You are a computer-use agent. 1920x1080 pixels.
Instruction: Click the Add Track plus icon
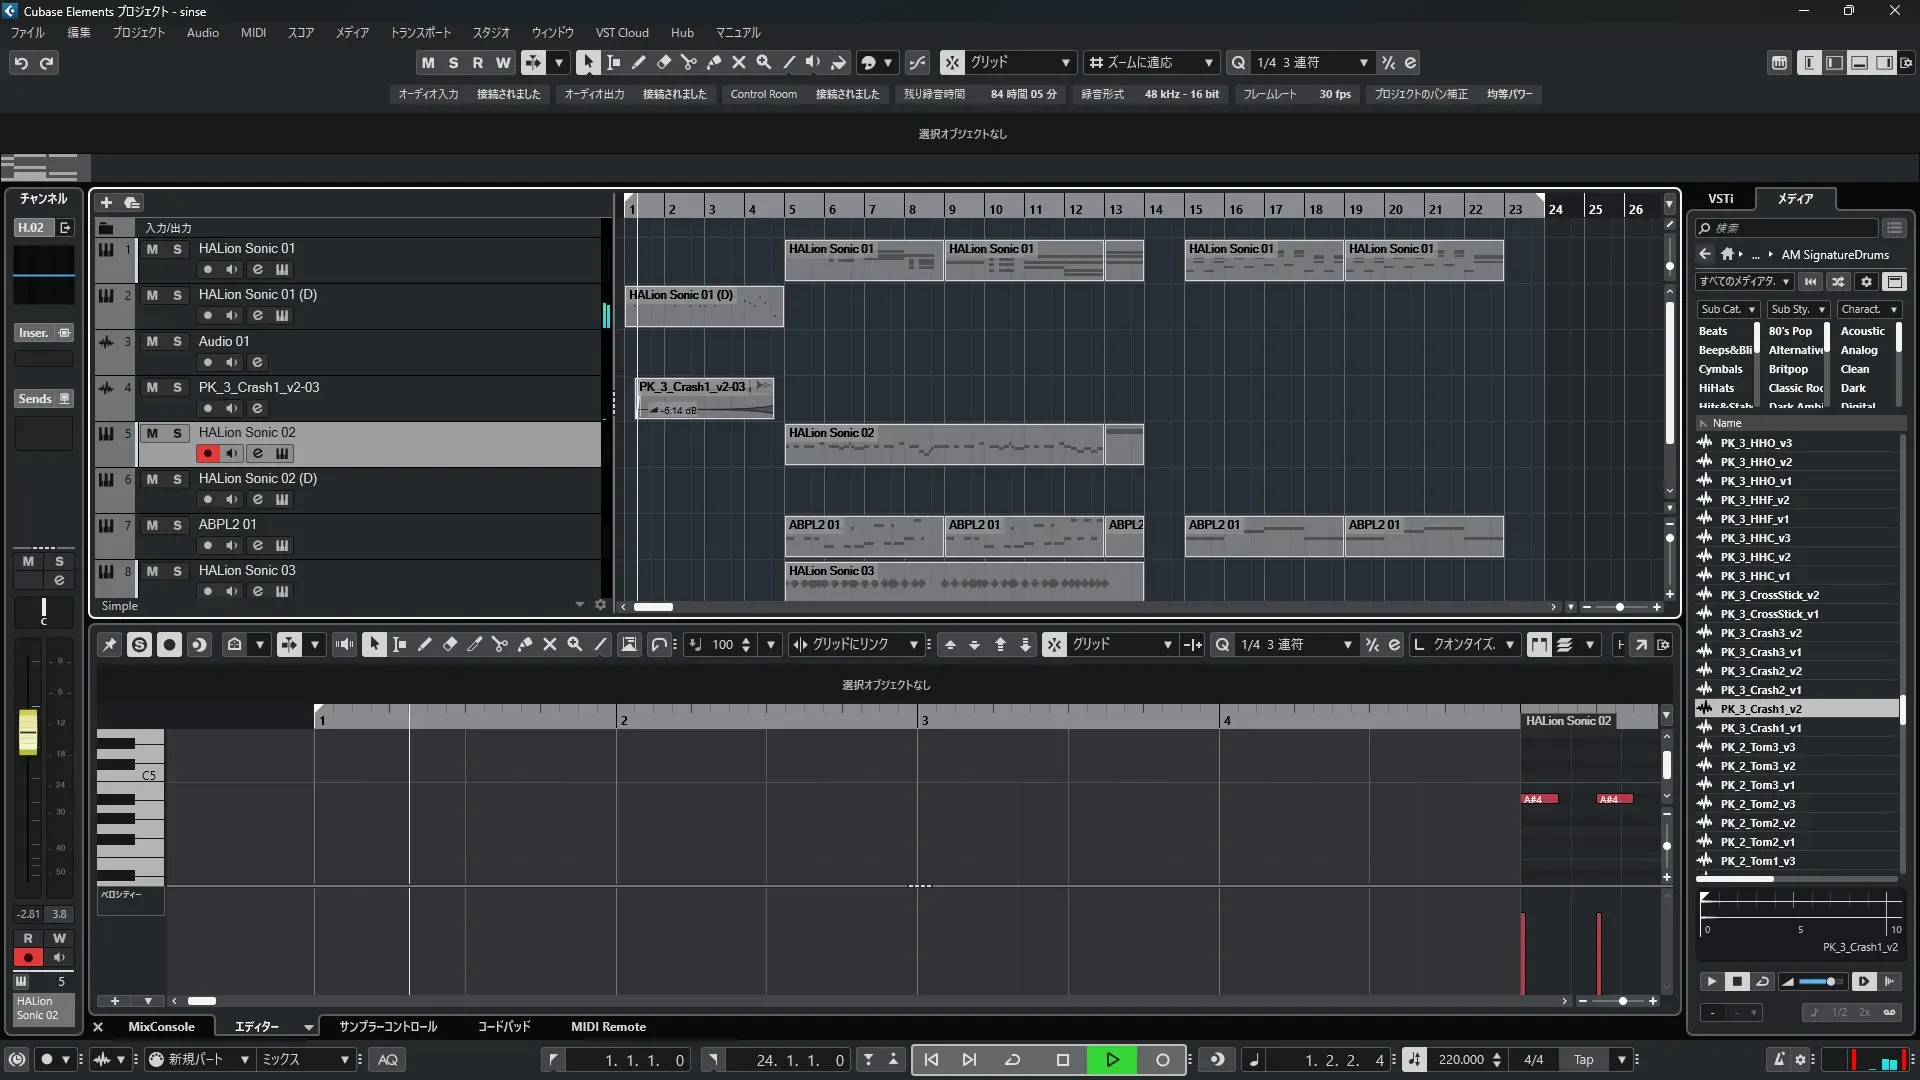pos(106,202)
